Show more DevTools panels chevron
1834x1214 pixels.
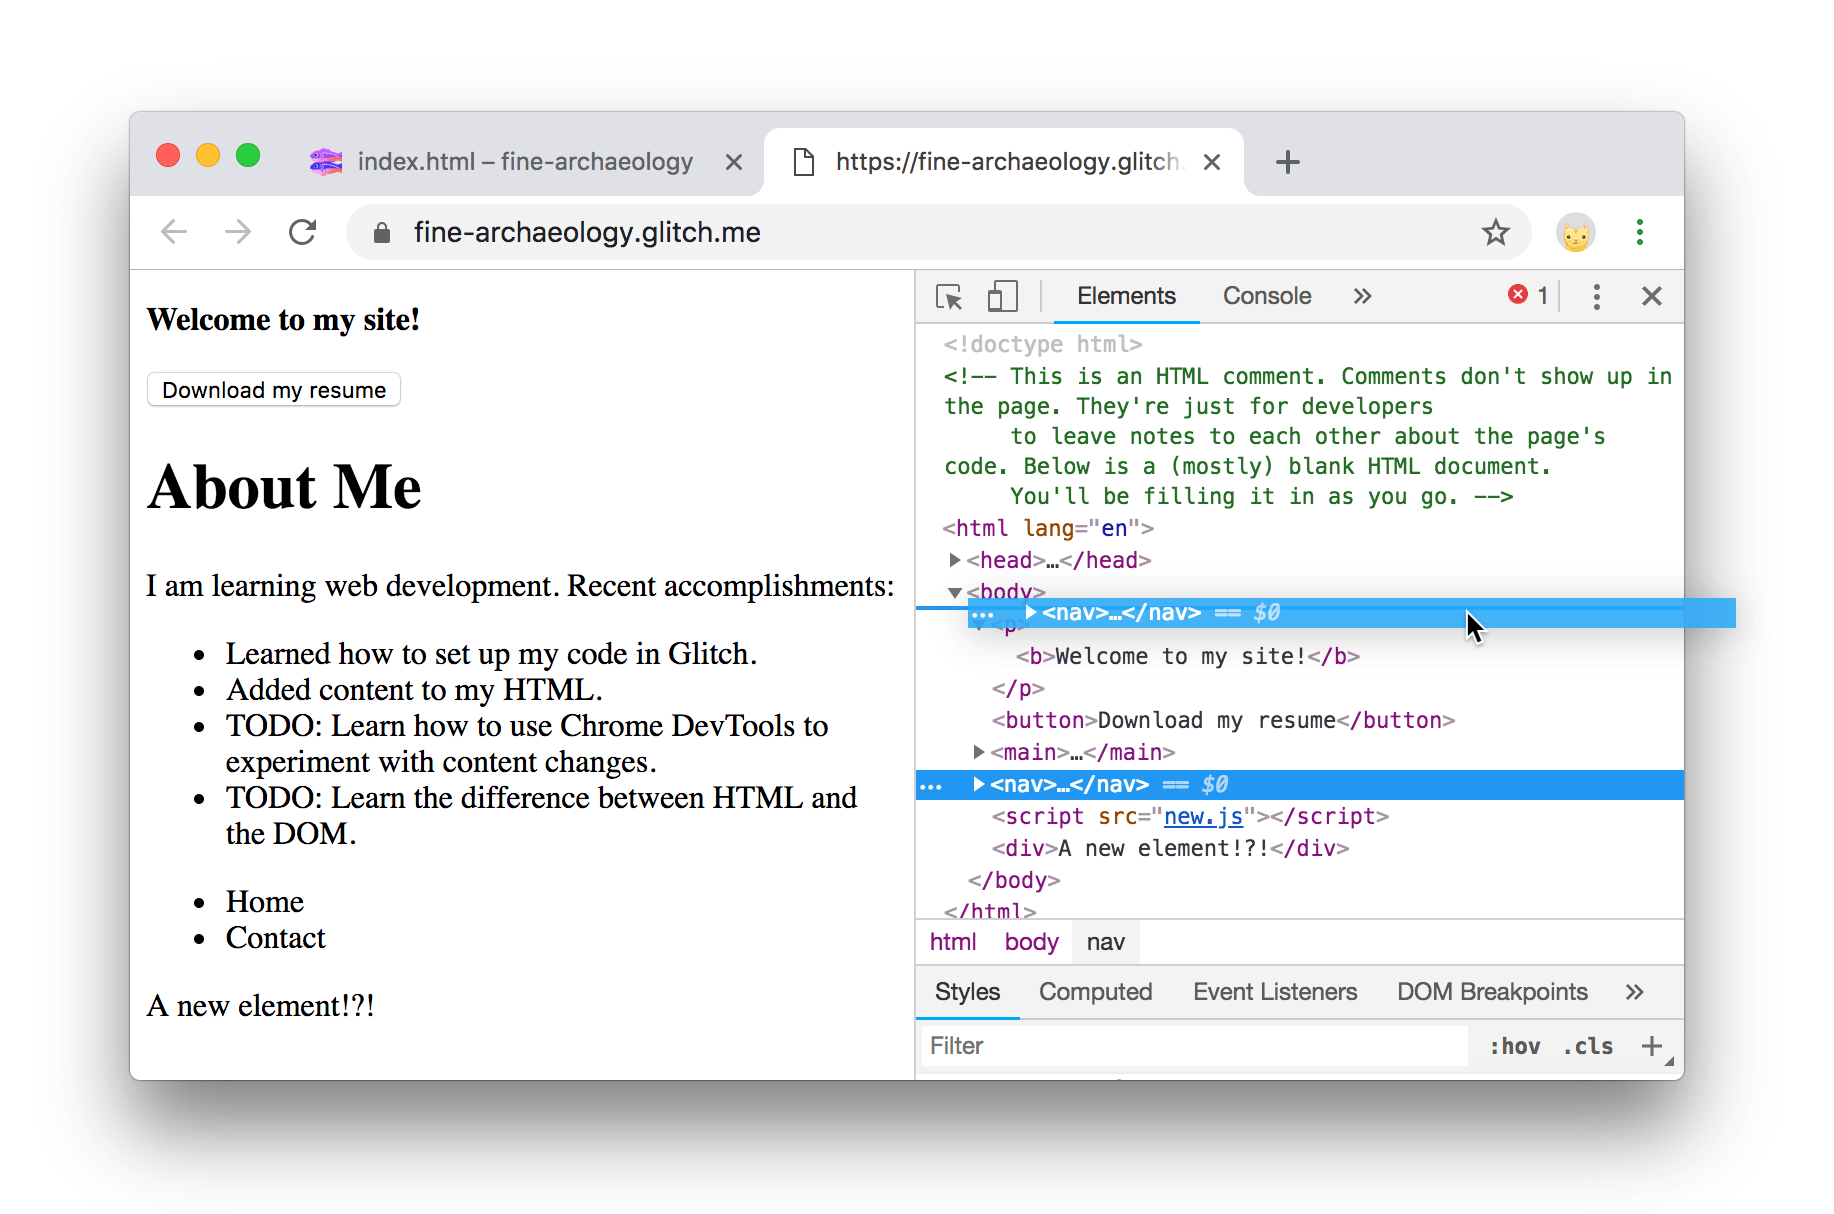(1362, 296)
